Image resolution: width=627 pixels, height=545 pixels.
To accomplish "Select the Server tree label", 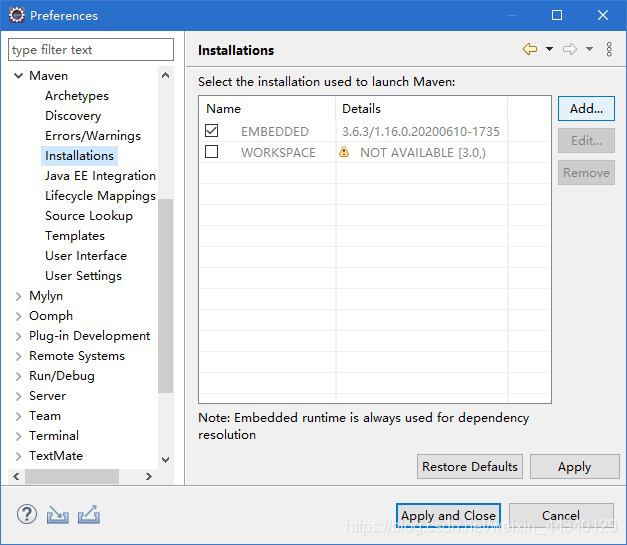I will click(48, 396).
